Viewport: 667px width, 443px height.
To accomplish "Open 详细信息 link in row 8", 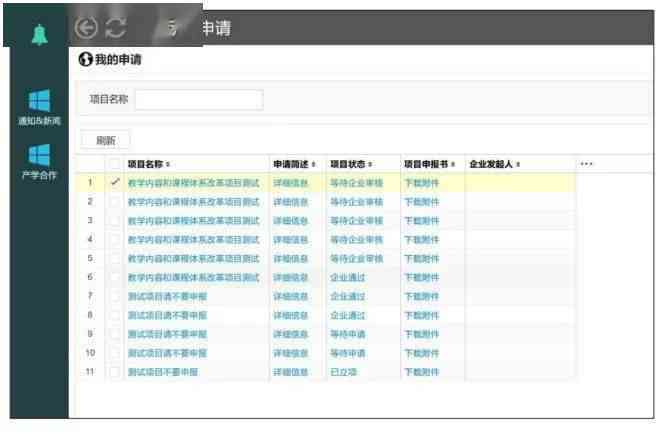I will click(x=291, y=315).
